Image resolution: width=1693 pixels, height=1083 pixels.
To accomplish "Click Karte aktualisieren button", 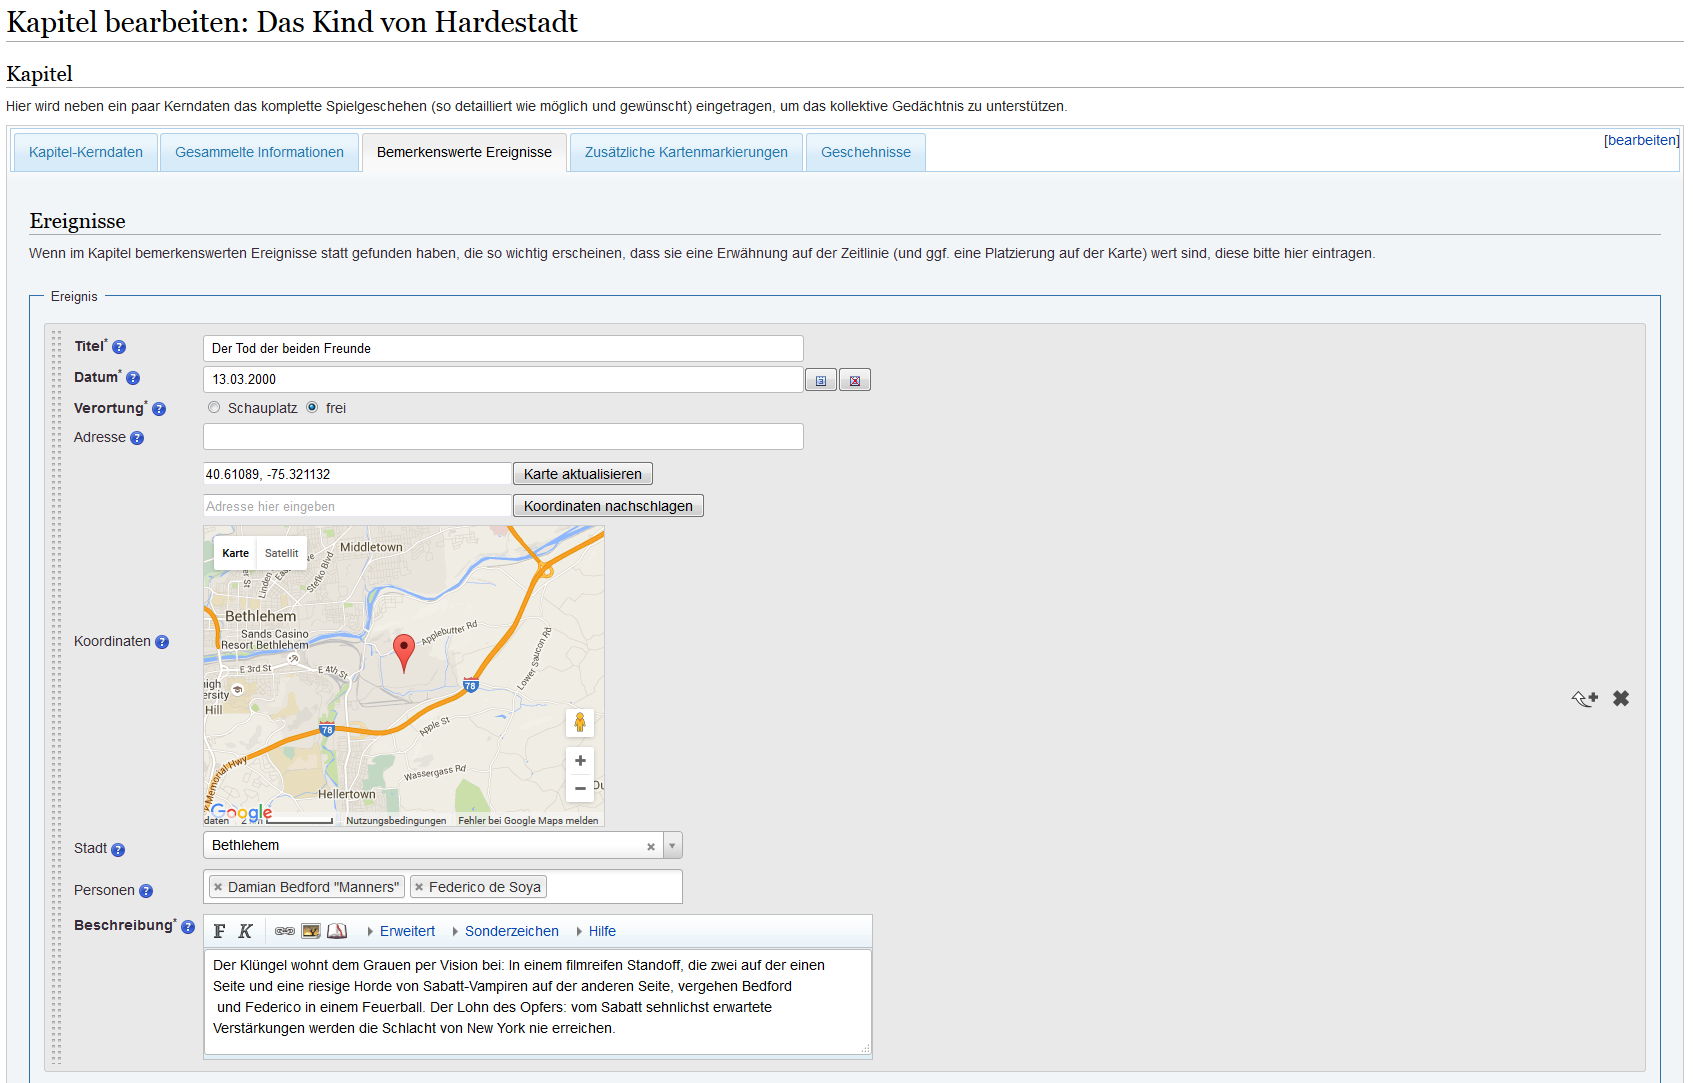I will point(582,474).
